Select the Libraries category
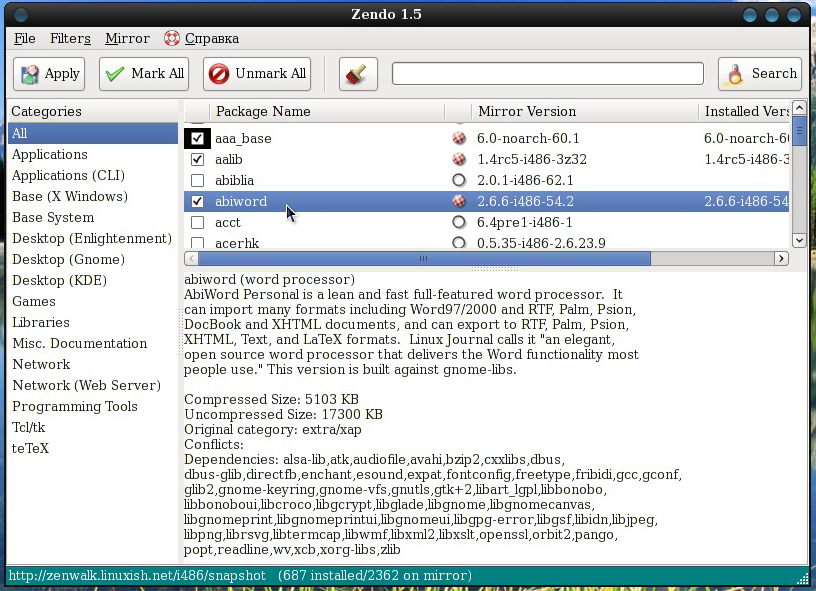This screenshot has height=591, width=816. [93, 323]
